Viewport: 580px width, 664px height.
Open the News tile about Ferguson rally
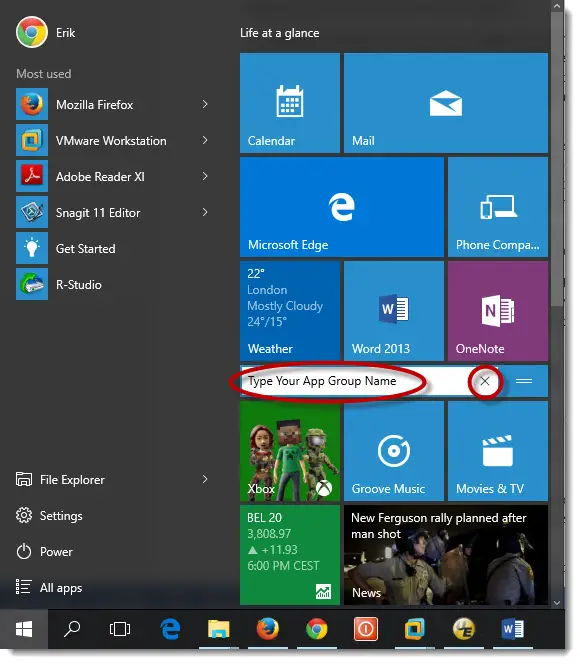pos(446,555)
